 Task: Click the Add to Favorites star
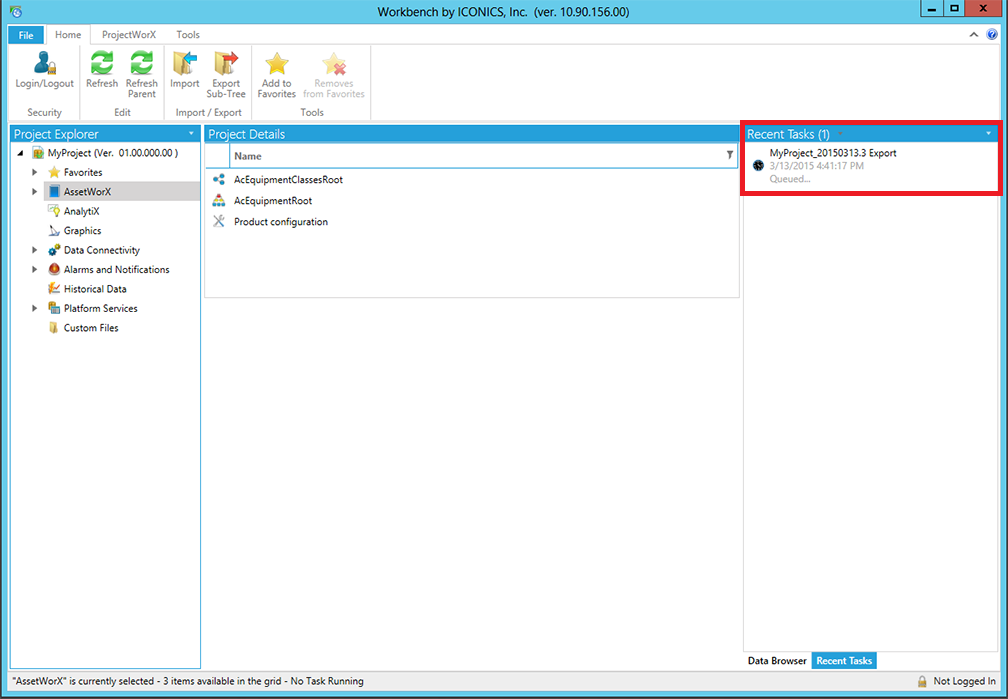276,64
